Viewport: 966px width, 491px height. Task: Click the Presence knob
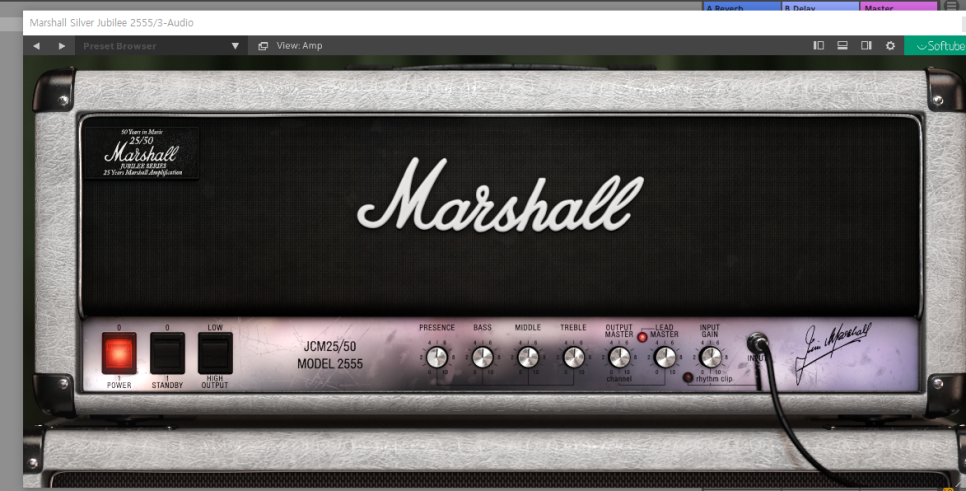coord(436,357)
